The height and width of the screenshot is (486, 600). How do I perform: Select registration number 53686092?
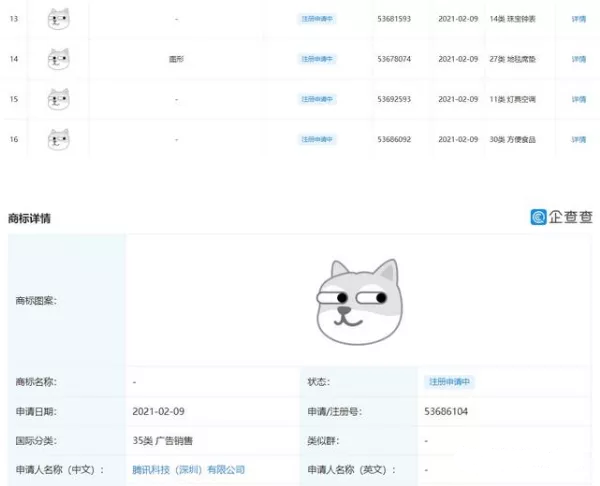click(394, 139)
